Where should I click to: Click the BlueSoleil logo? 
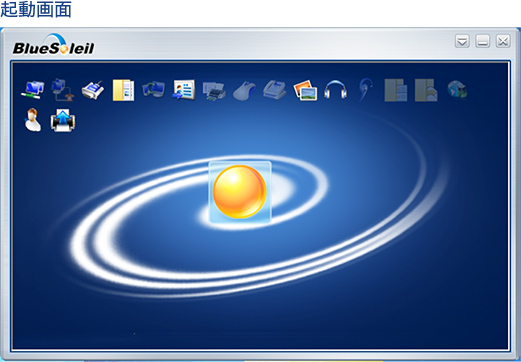point(53,45)
